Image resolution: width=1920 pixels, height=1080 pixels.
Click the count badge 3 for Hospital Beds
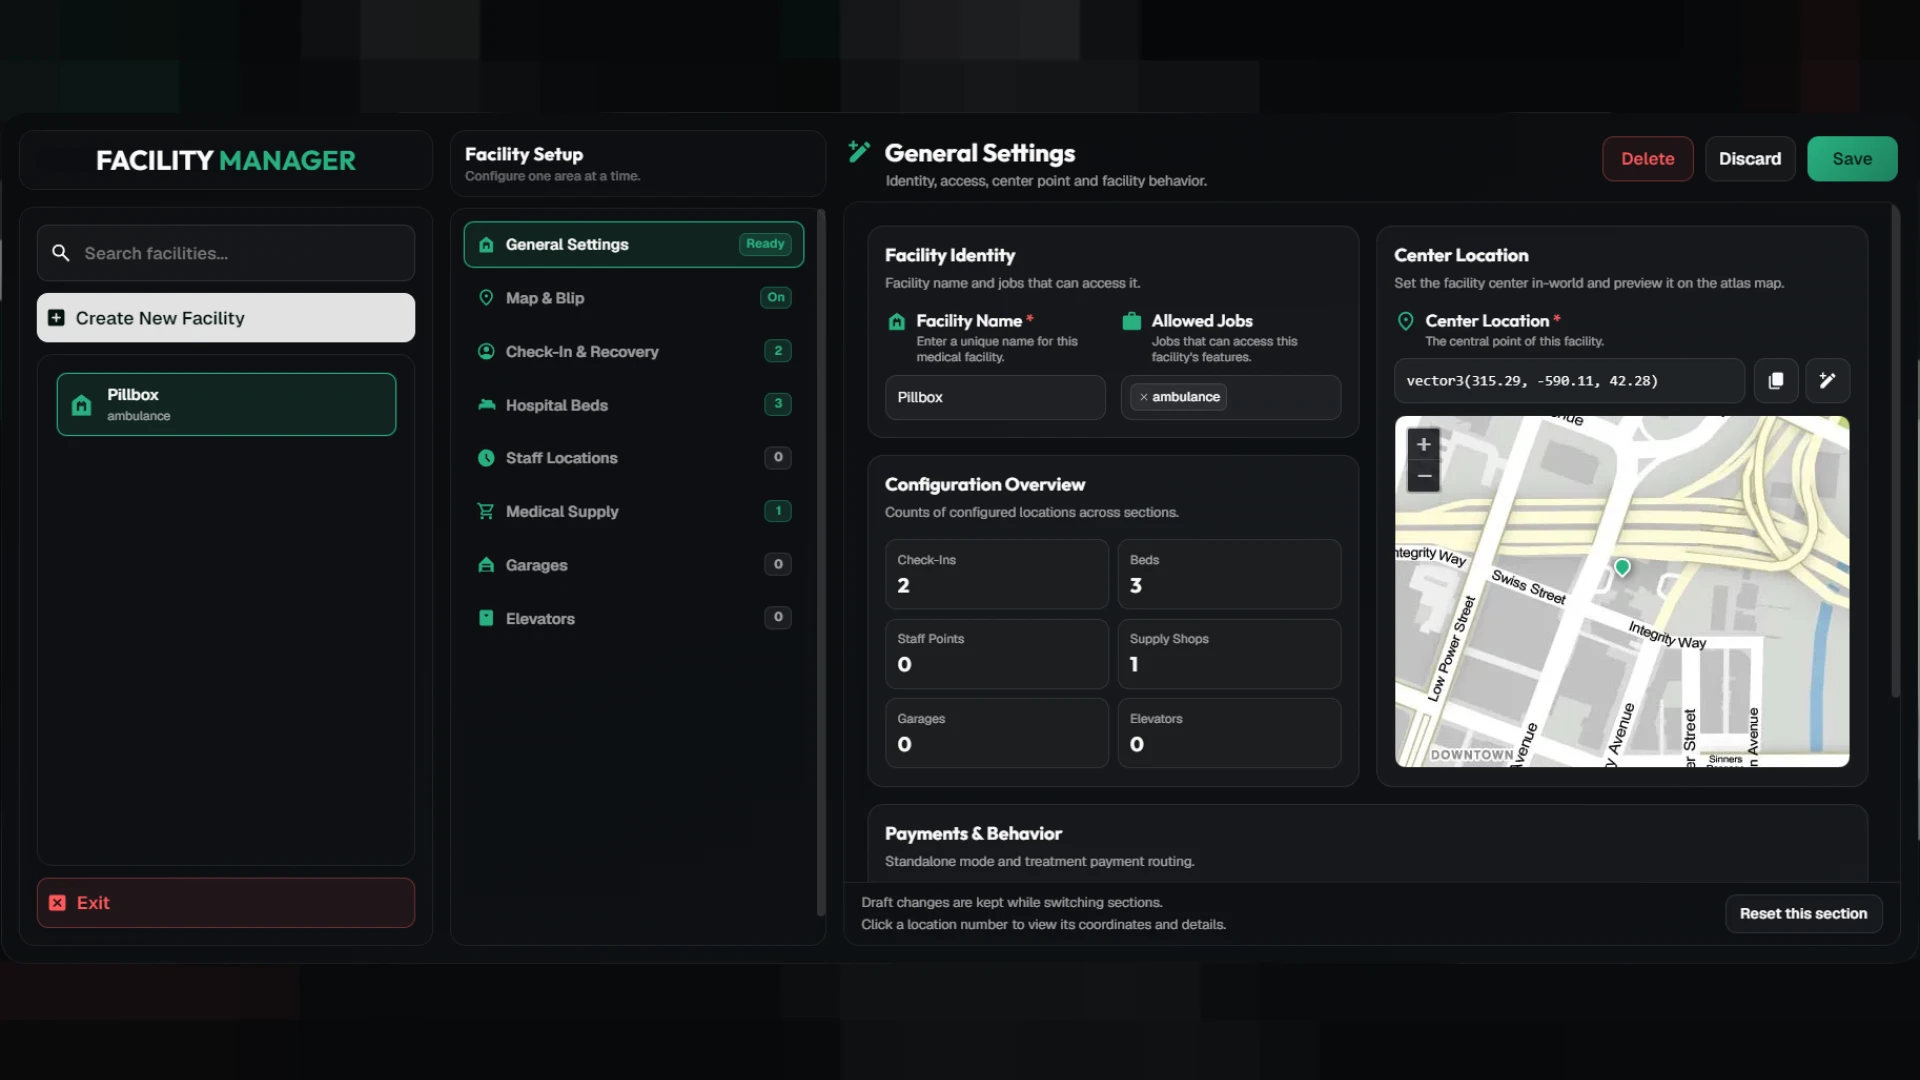pyautogui.click(x=778, y=404)
